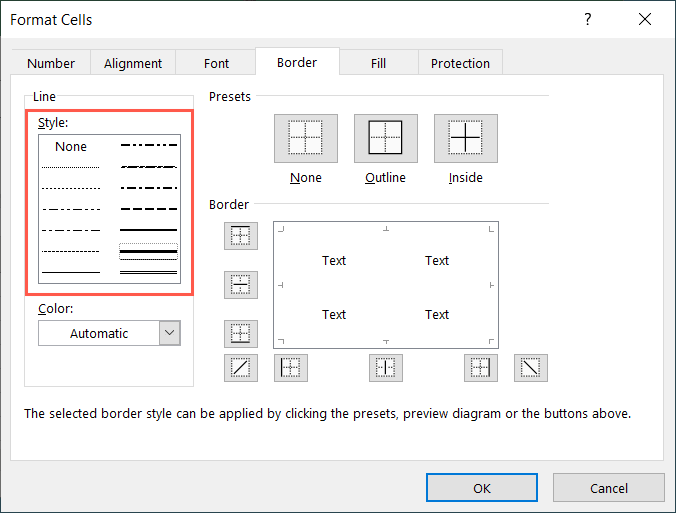This screenshot has width=676, height=513.
Task: Open the Fill tab
Action: (x=378, y=63)
